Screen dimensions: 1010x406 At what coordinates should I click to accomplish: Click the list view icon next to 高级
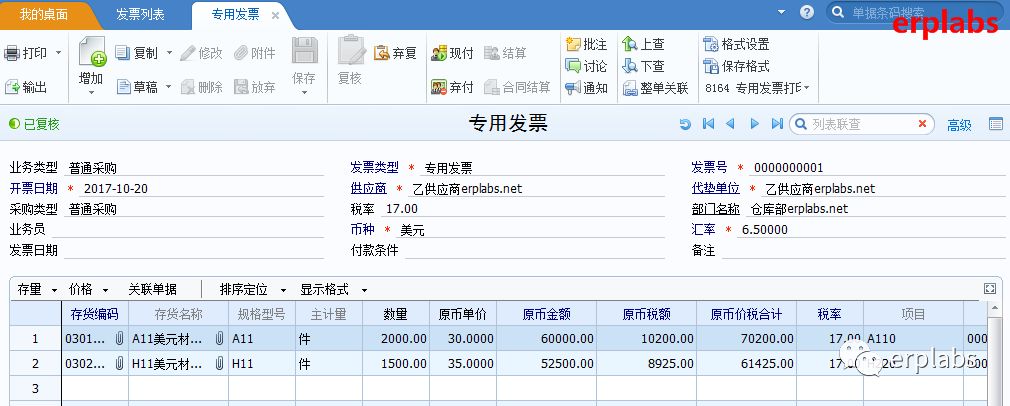pos(995,124)
